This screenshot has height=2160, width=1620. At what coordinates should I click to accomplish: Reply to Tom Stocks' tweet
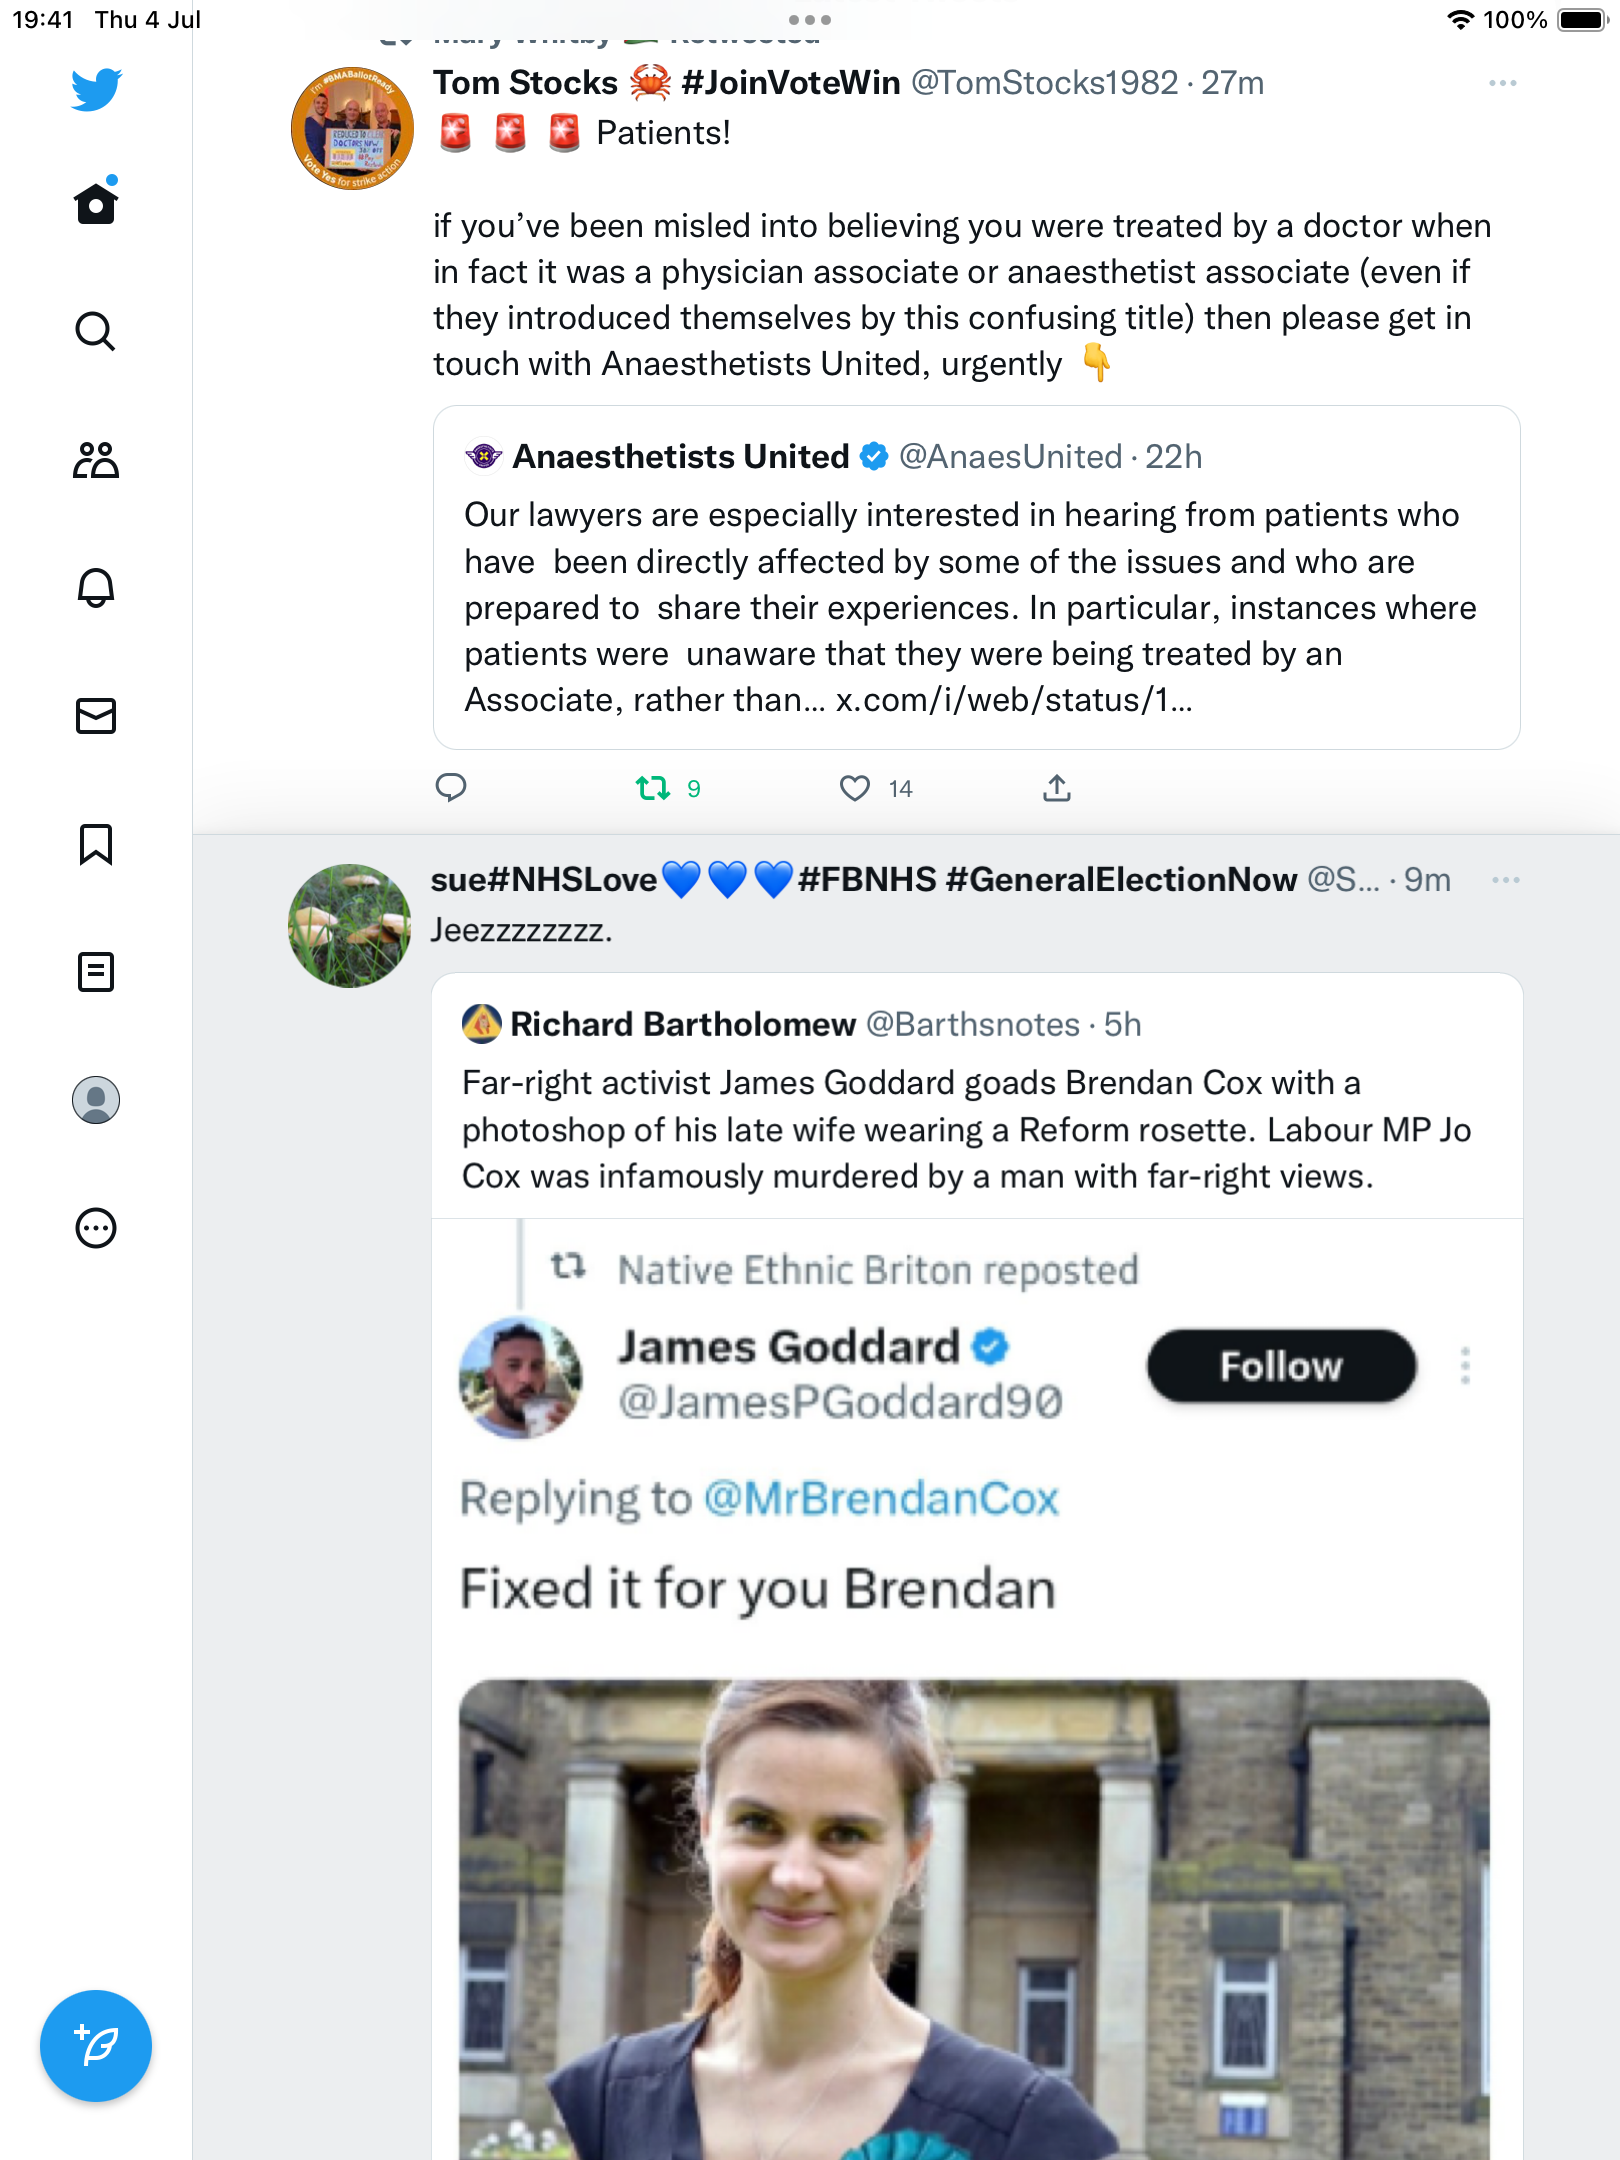pyautogui.click(x=451, y=789)
